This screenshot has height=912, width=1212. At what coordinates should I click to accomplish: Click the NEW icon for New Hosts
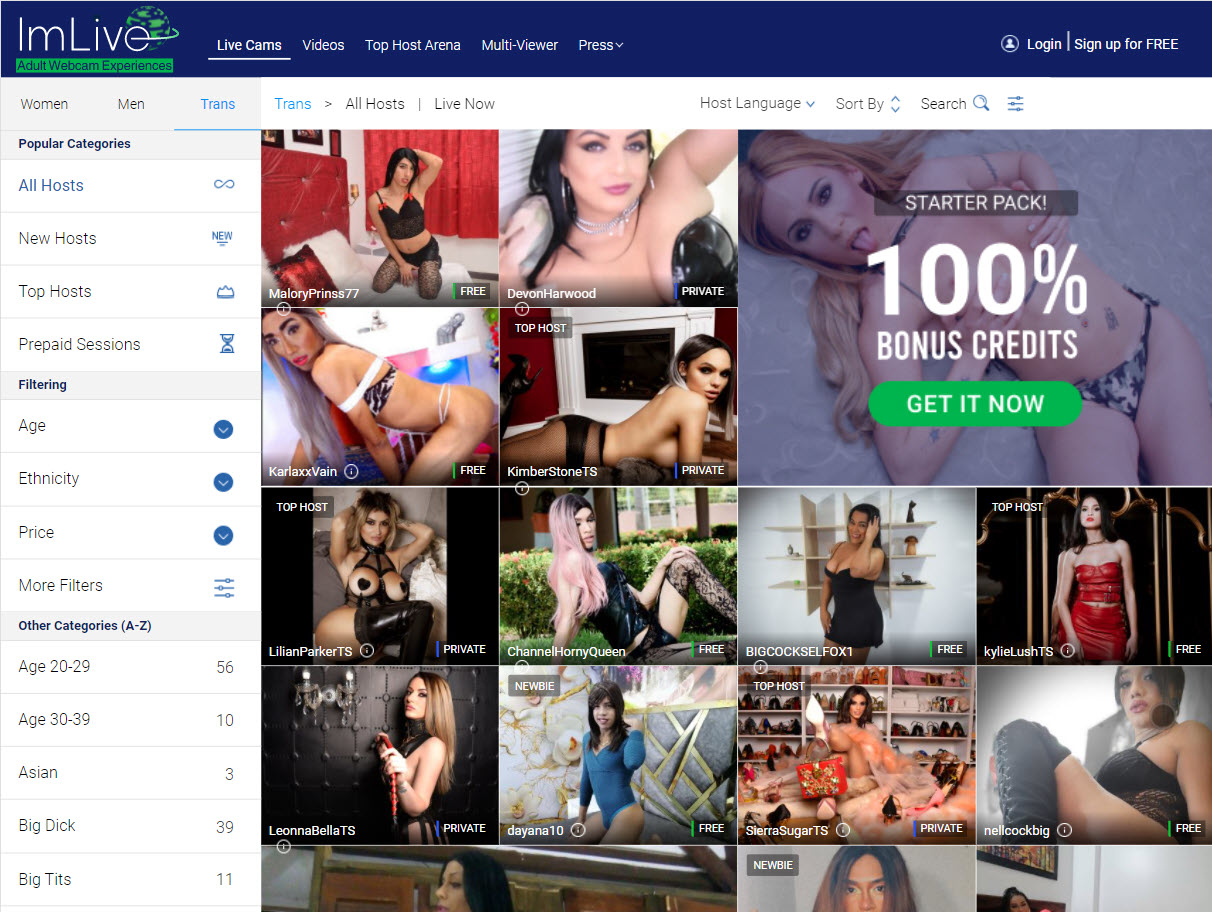pyautogui.click(x=222, y=238)
